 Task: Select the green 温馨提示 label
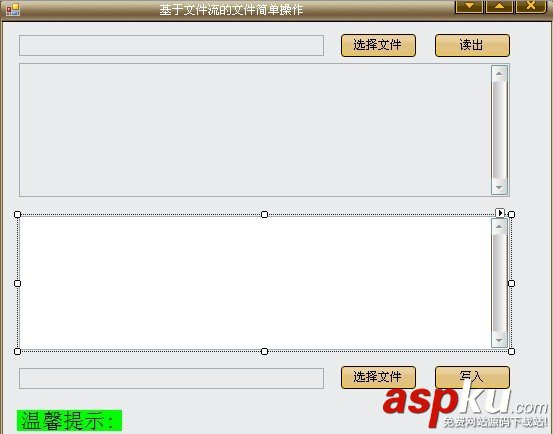pyautogui.click(x=69, y=420)
